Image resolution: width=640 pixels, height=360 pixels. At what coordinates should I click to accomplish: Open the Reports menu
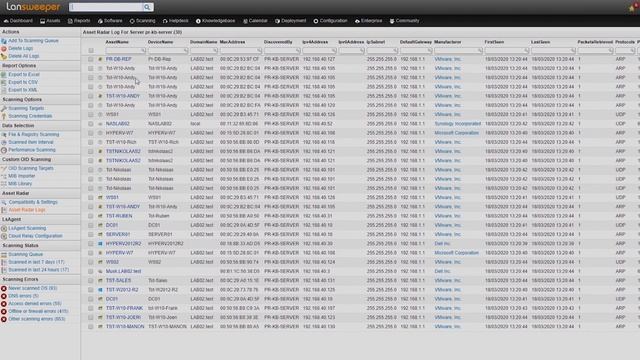(79, 21)
